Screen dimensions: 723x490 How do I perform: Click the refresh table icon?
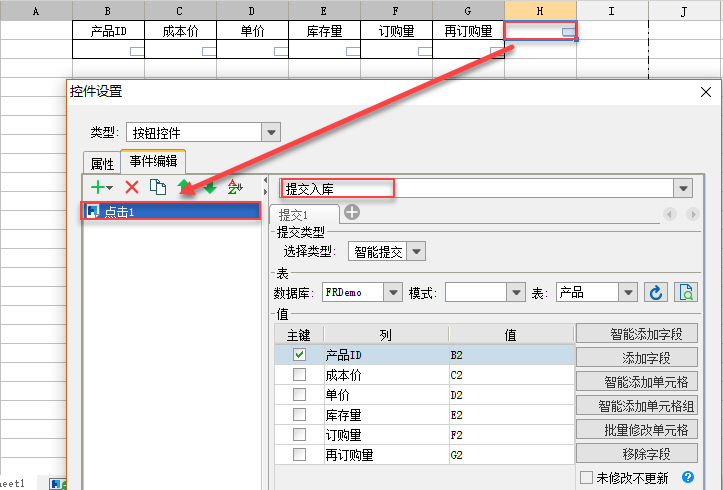coord(656,292)
